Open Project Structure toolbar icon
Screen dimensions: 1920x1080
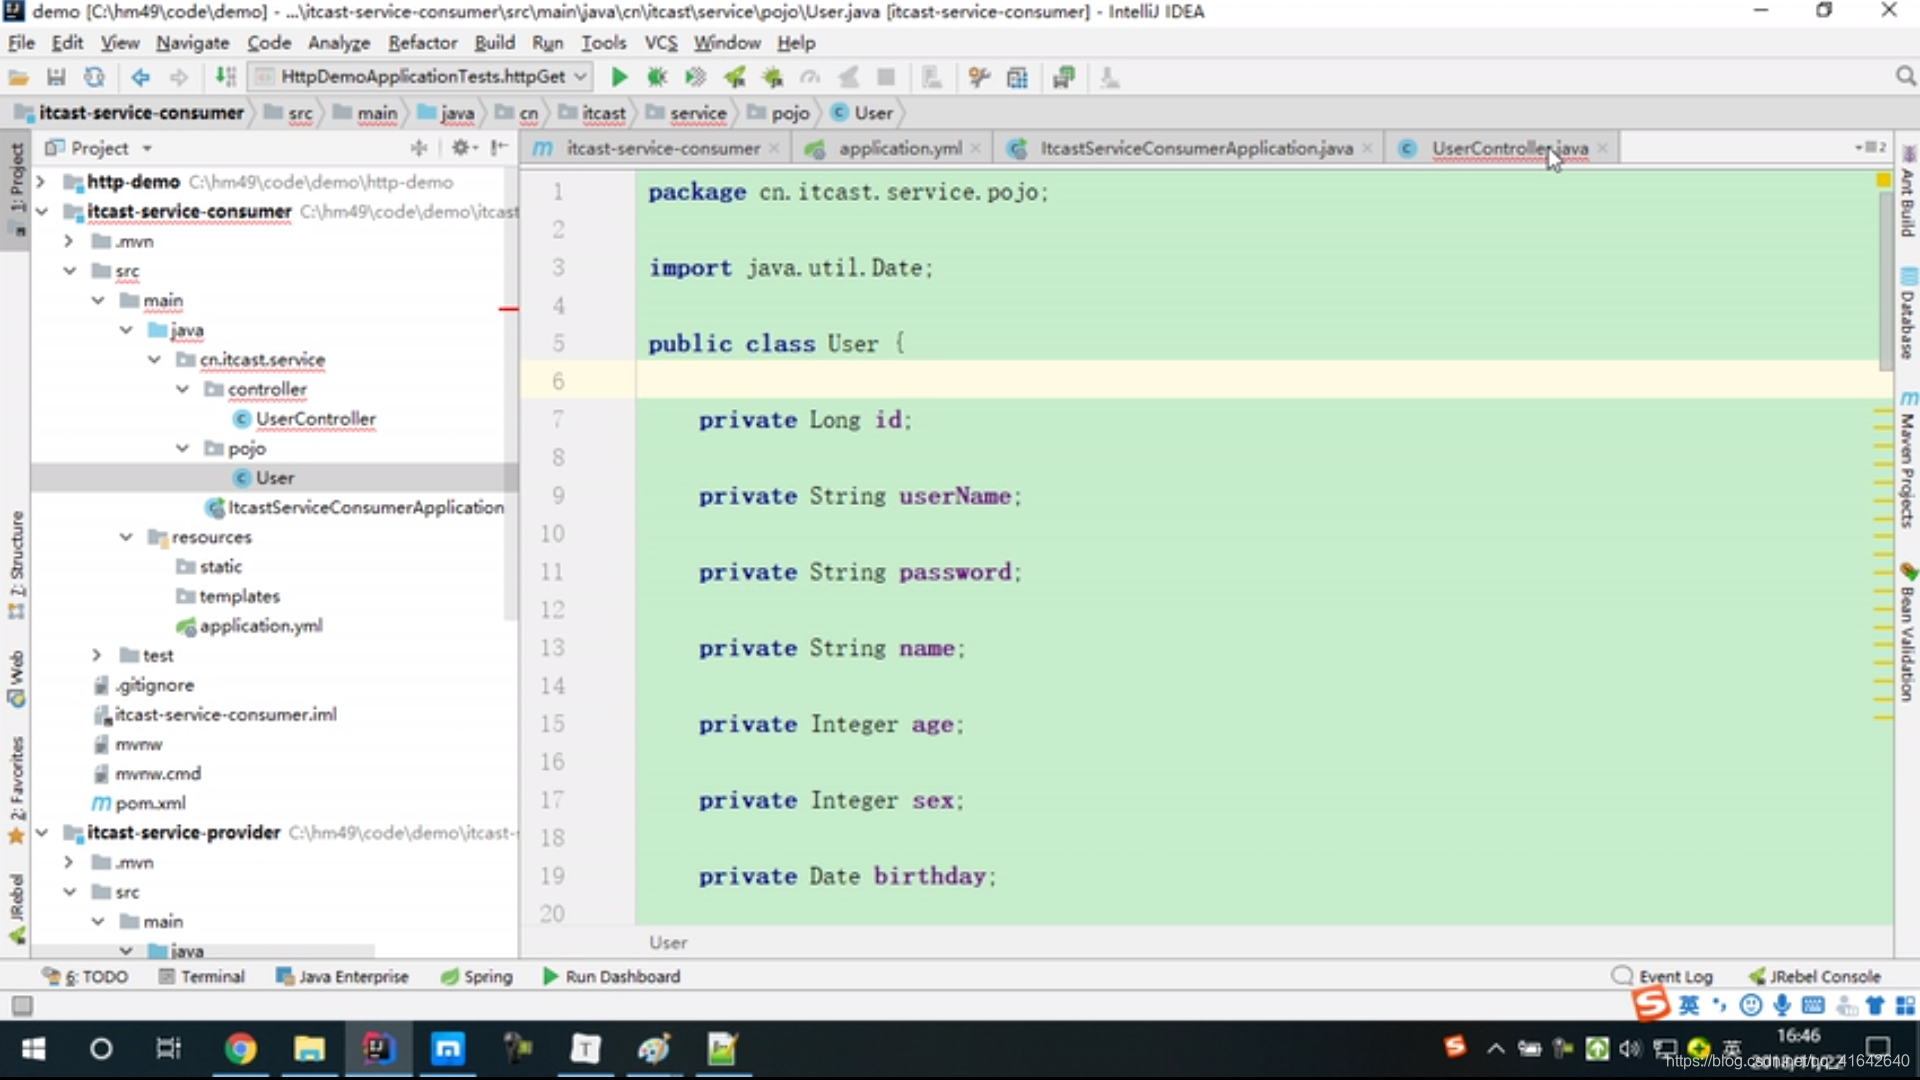point(1017,77)
